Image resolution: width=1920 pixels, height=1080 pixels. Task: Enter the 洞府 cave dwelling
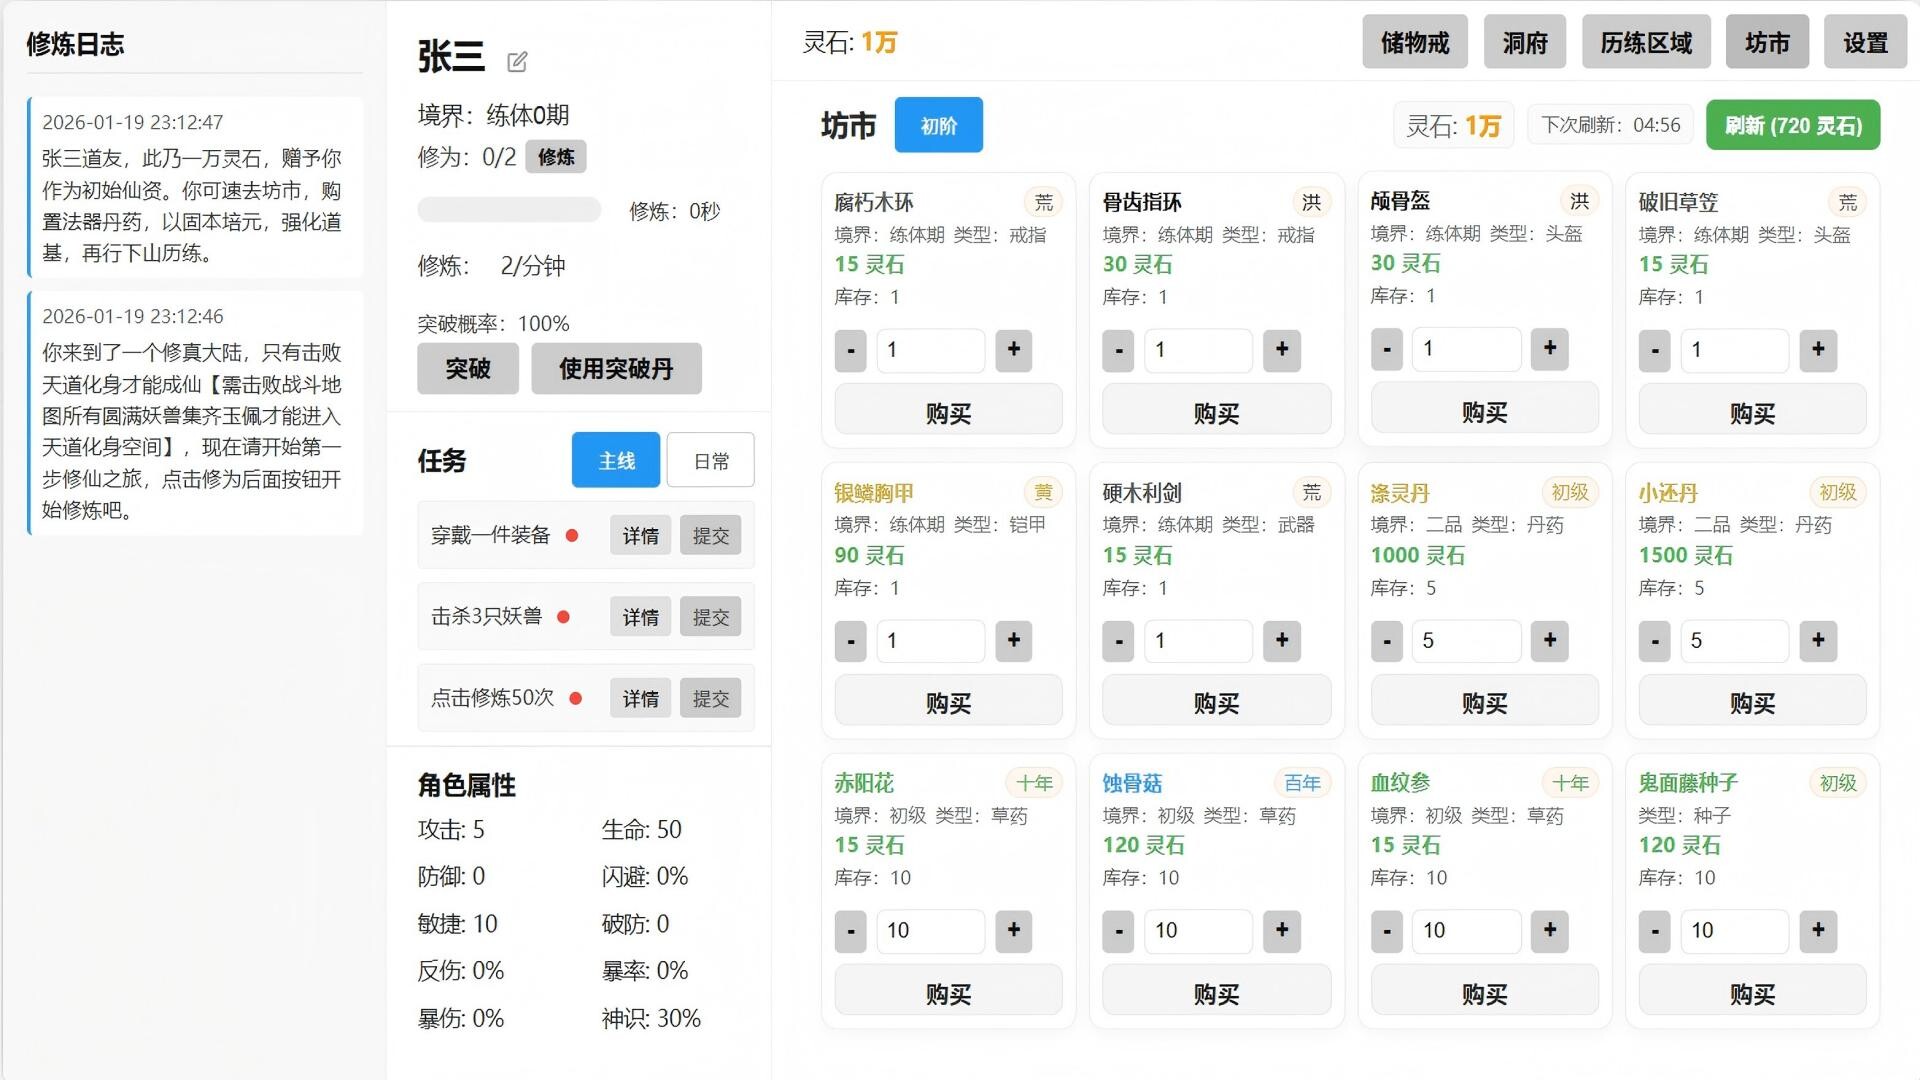coord(1524,42)
